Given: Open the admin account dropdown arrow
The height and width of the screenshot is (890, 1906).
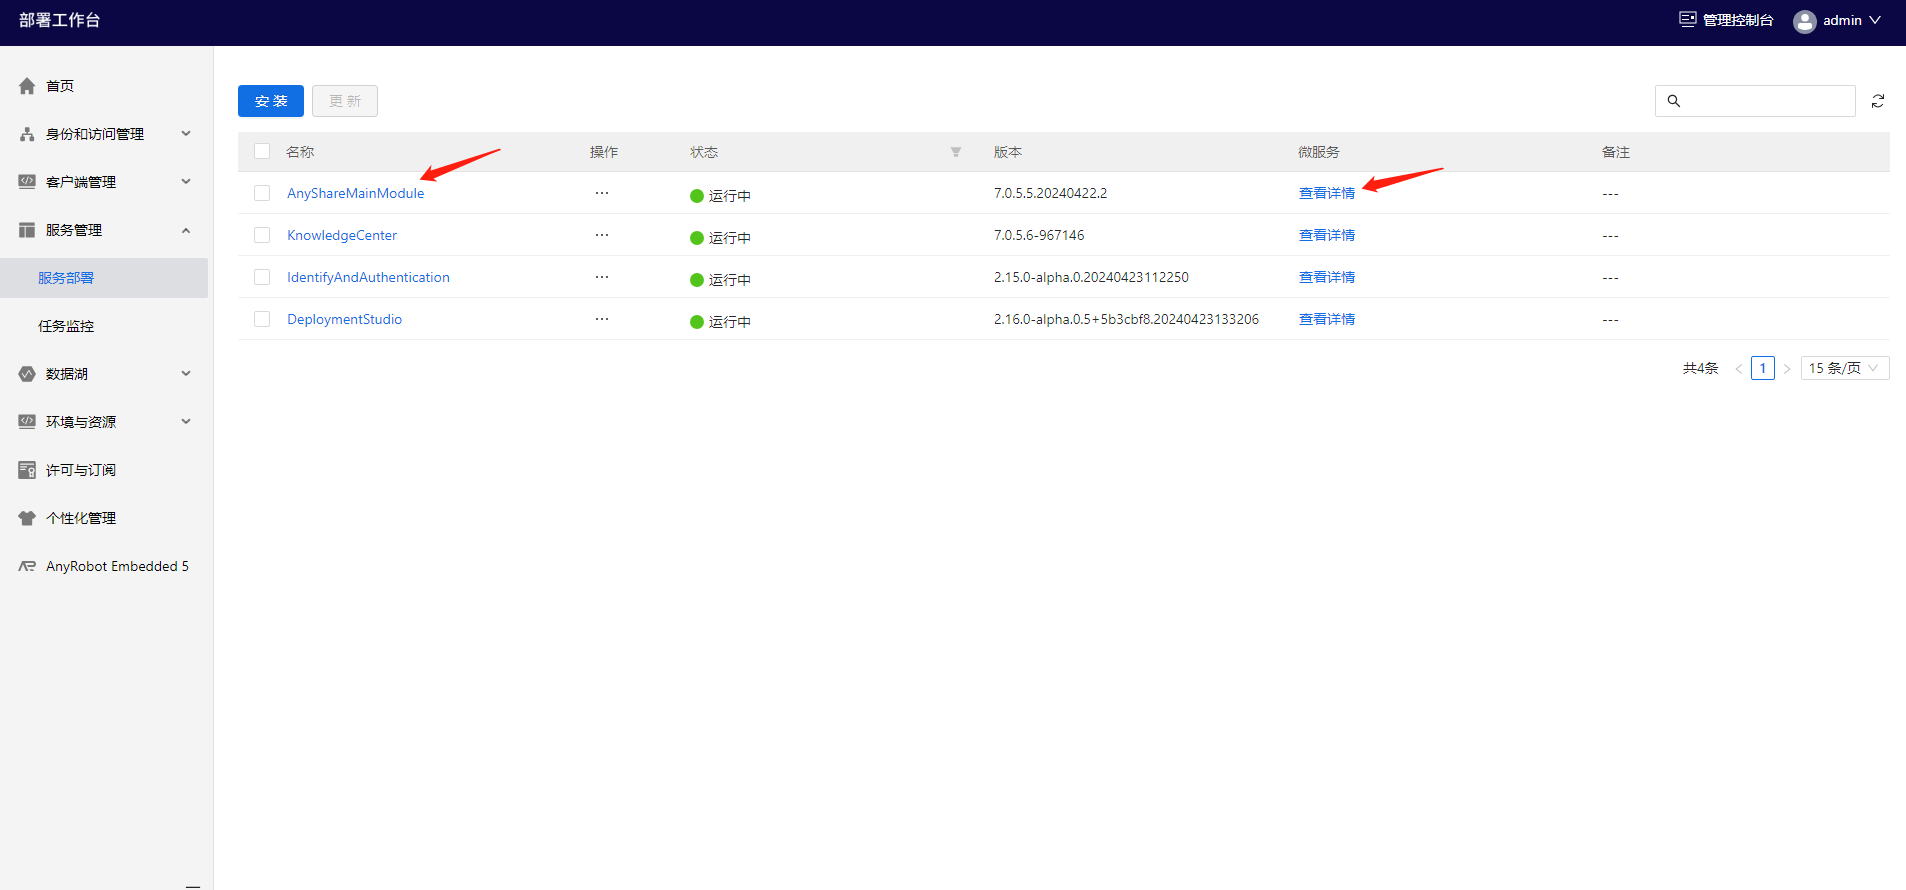Looking at the screenshot, I should pyautogui.click(x=1875, y=20).
